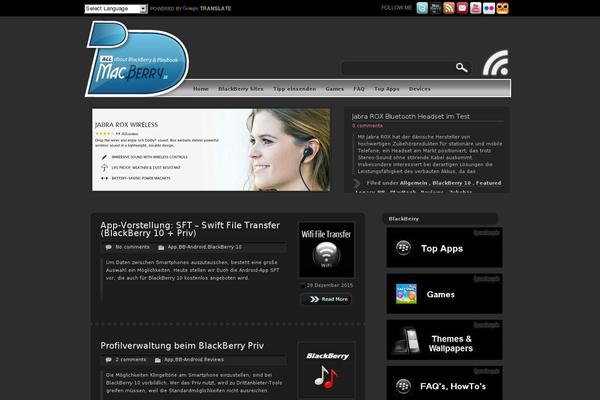Click the MacBerry site logo

[x=137, y=59]
